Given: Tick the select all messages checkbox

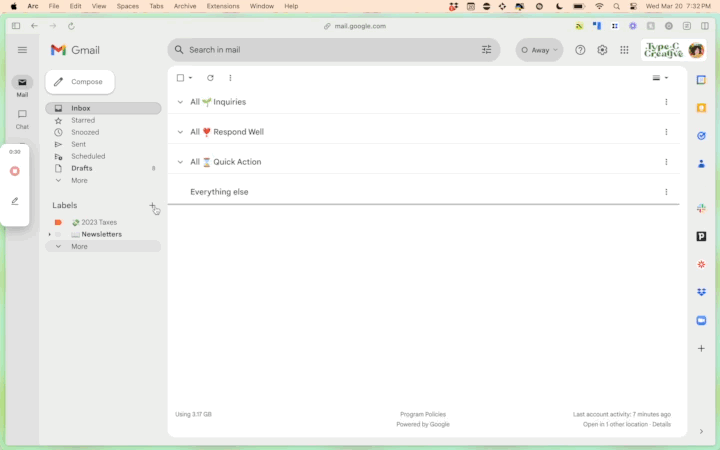Looking at the screenshot, I should click(180, 78).
